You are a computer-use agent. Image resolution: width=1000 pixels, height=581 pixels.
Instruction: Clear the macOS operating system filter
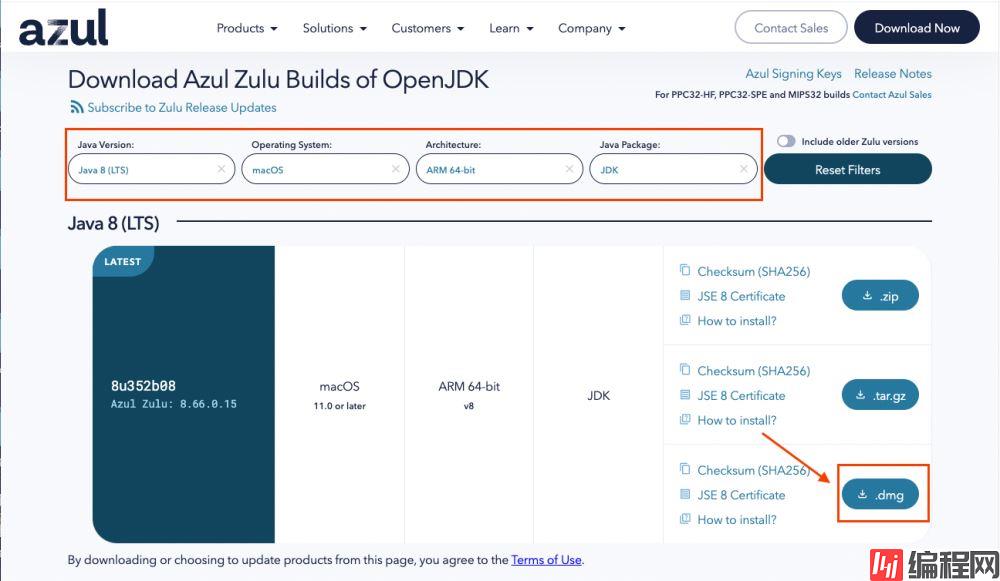click(x=395, y=170)
